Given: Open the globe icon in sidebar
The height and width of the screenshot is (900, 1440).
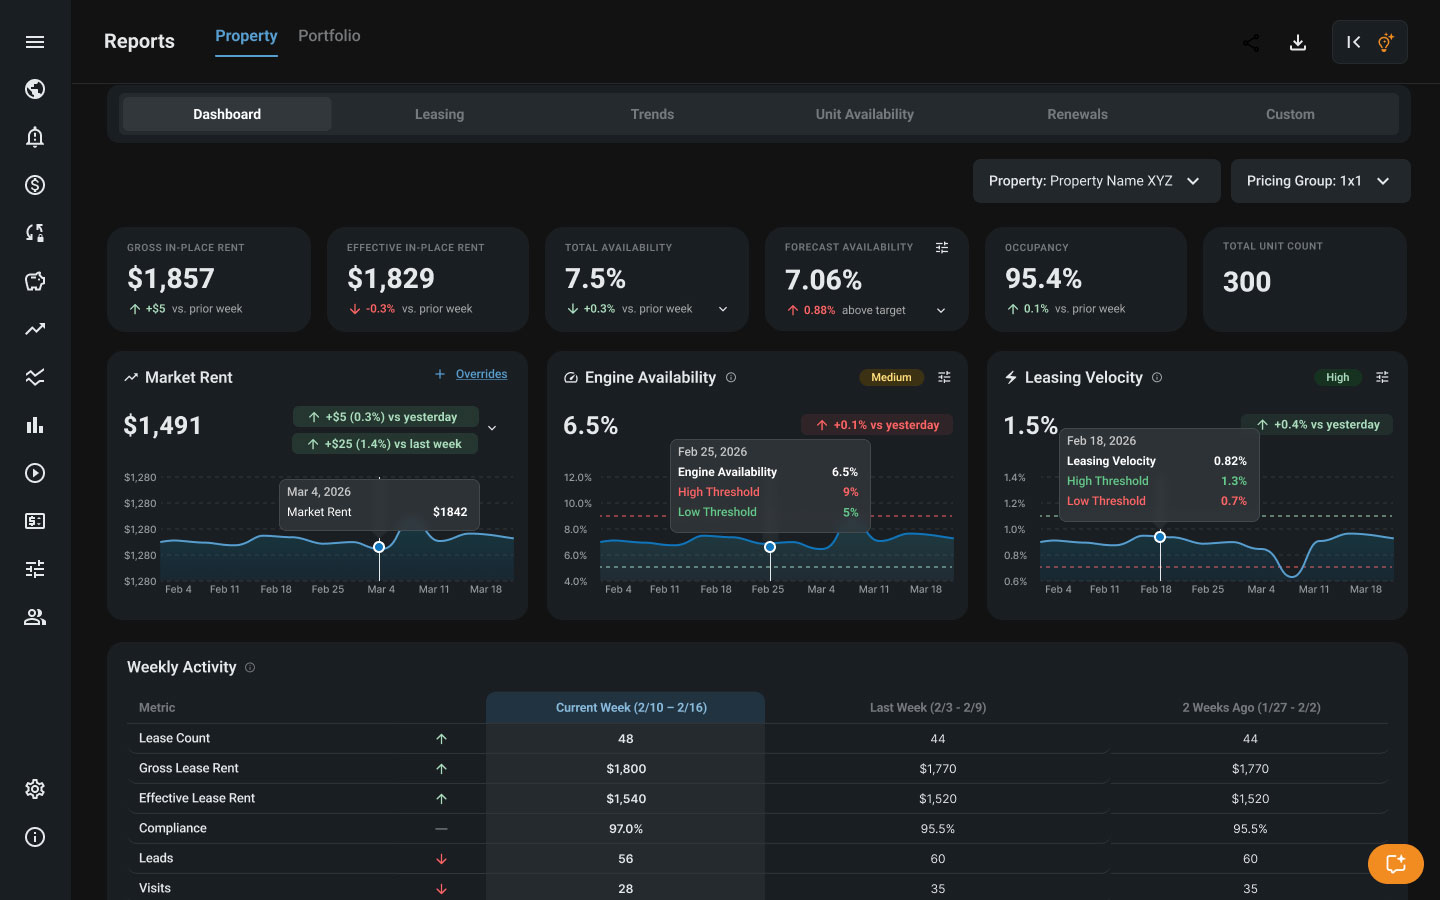Looking at the screenshot, I should tap(35, 89).
